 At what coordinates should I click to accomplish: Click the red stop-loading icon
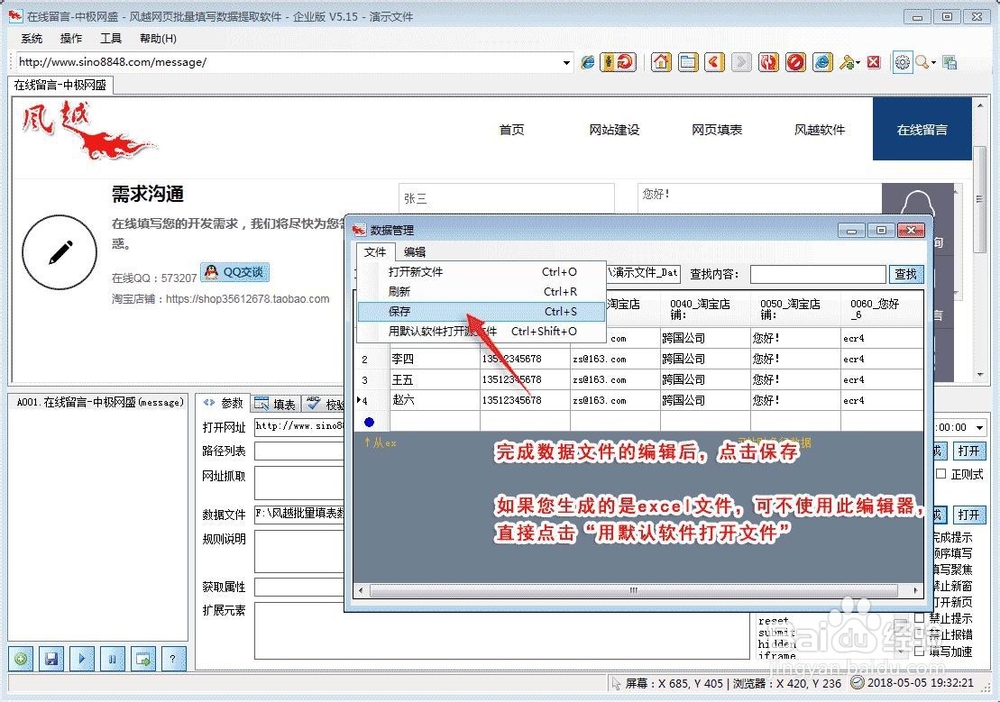[795, 62]
